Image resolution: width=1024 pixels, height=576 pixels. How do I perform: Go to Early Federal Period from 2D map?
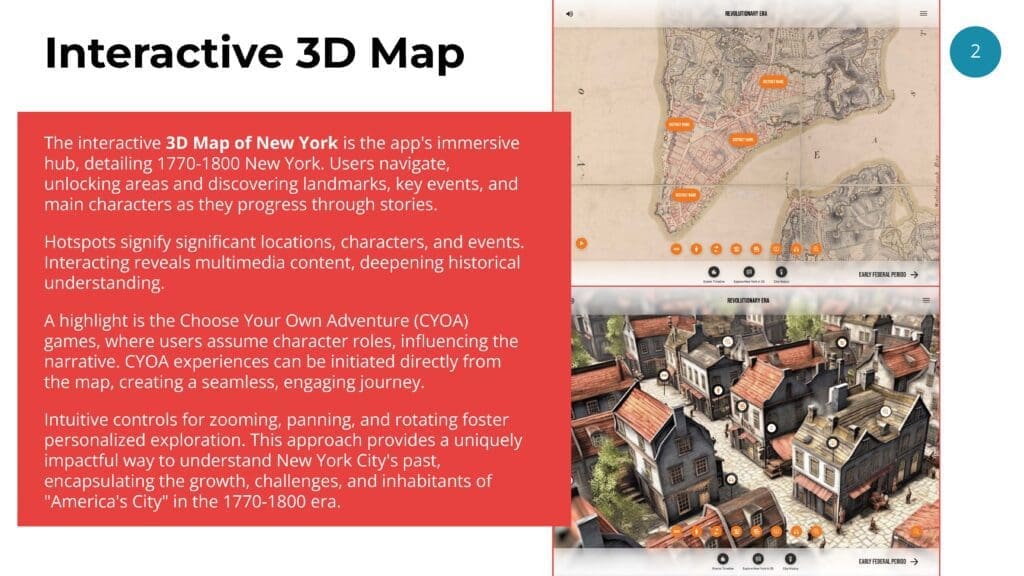coord(888,273)
